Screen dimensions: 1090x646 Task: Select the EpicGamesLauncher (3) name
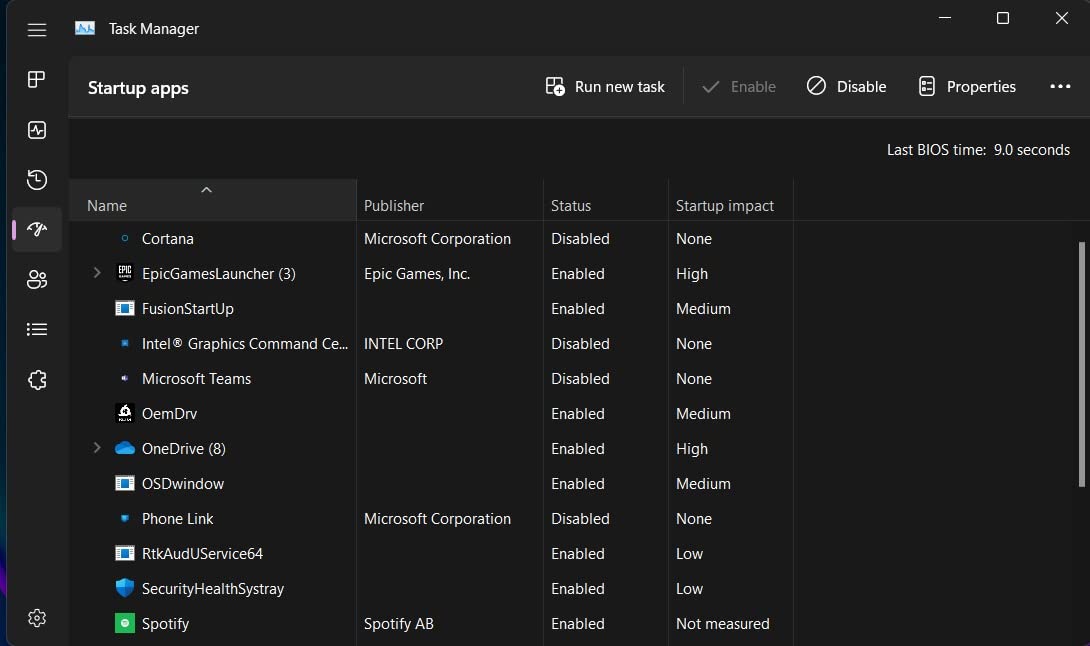[x=218, y=274]
